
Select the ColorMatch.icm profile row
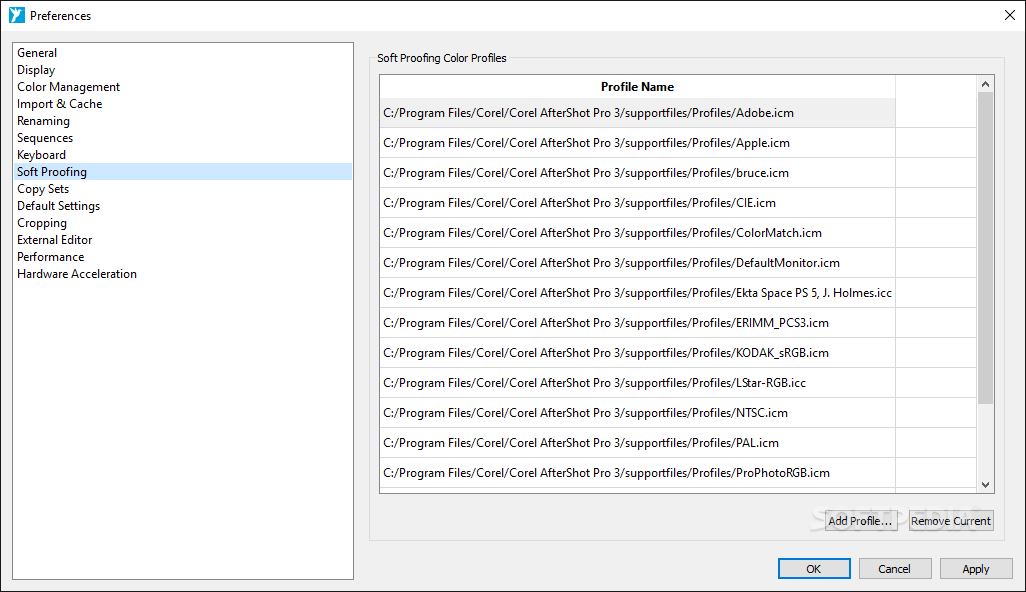(637, 234)
